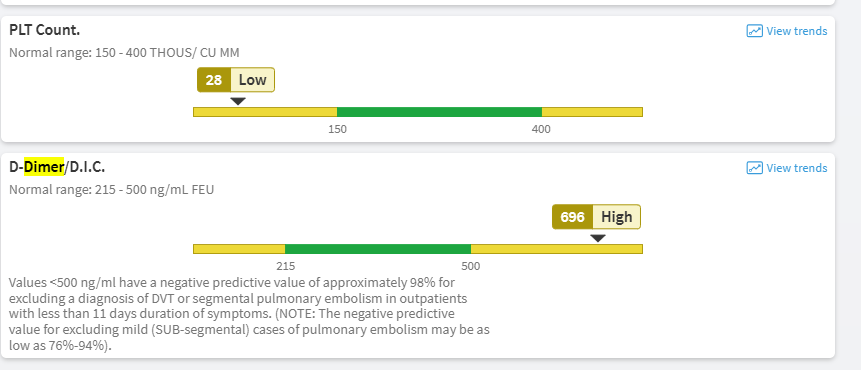Image resolution: width=861 pixels, height=370 pixels.
Task: Click the highlighted Dimer word in heading
Action: (x=44, y=167)
